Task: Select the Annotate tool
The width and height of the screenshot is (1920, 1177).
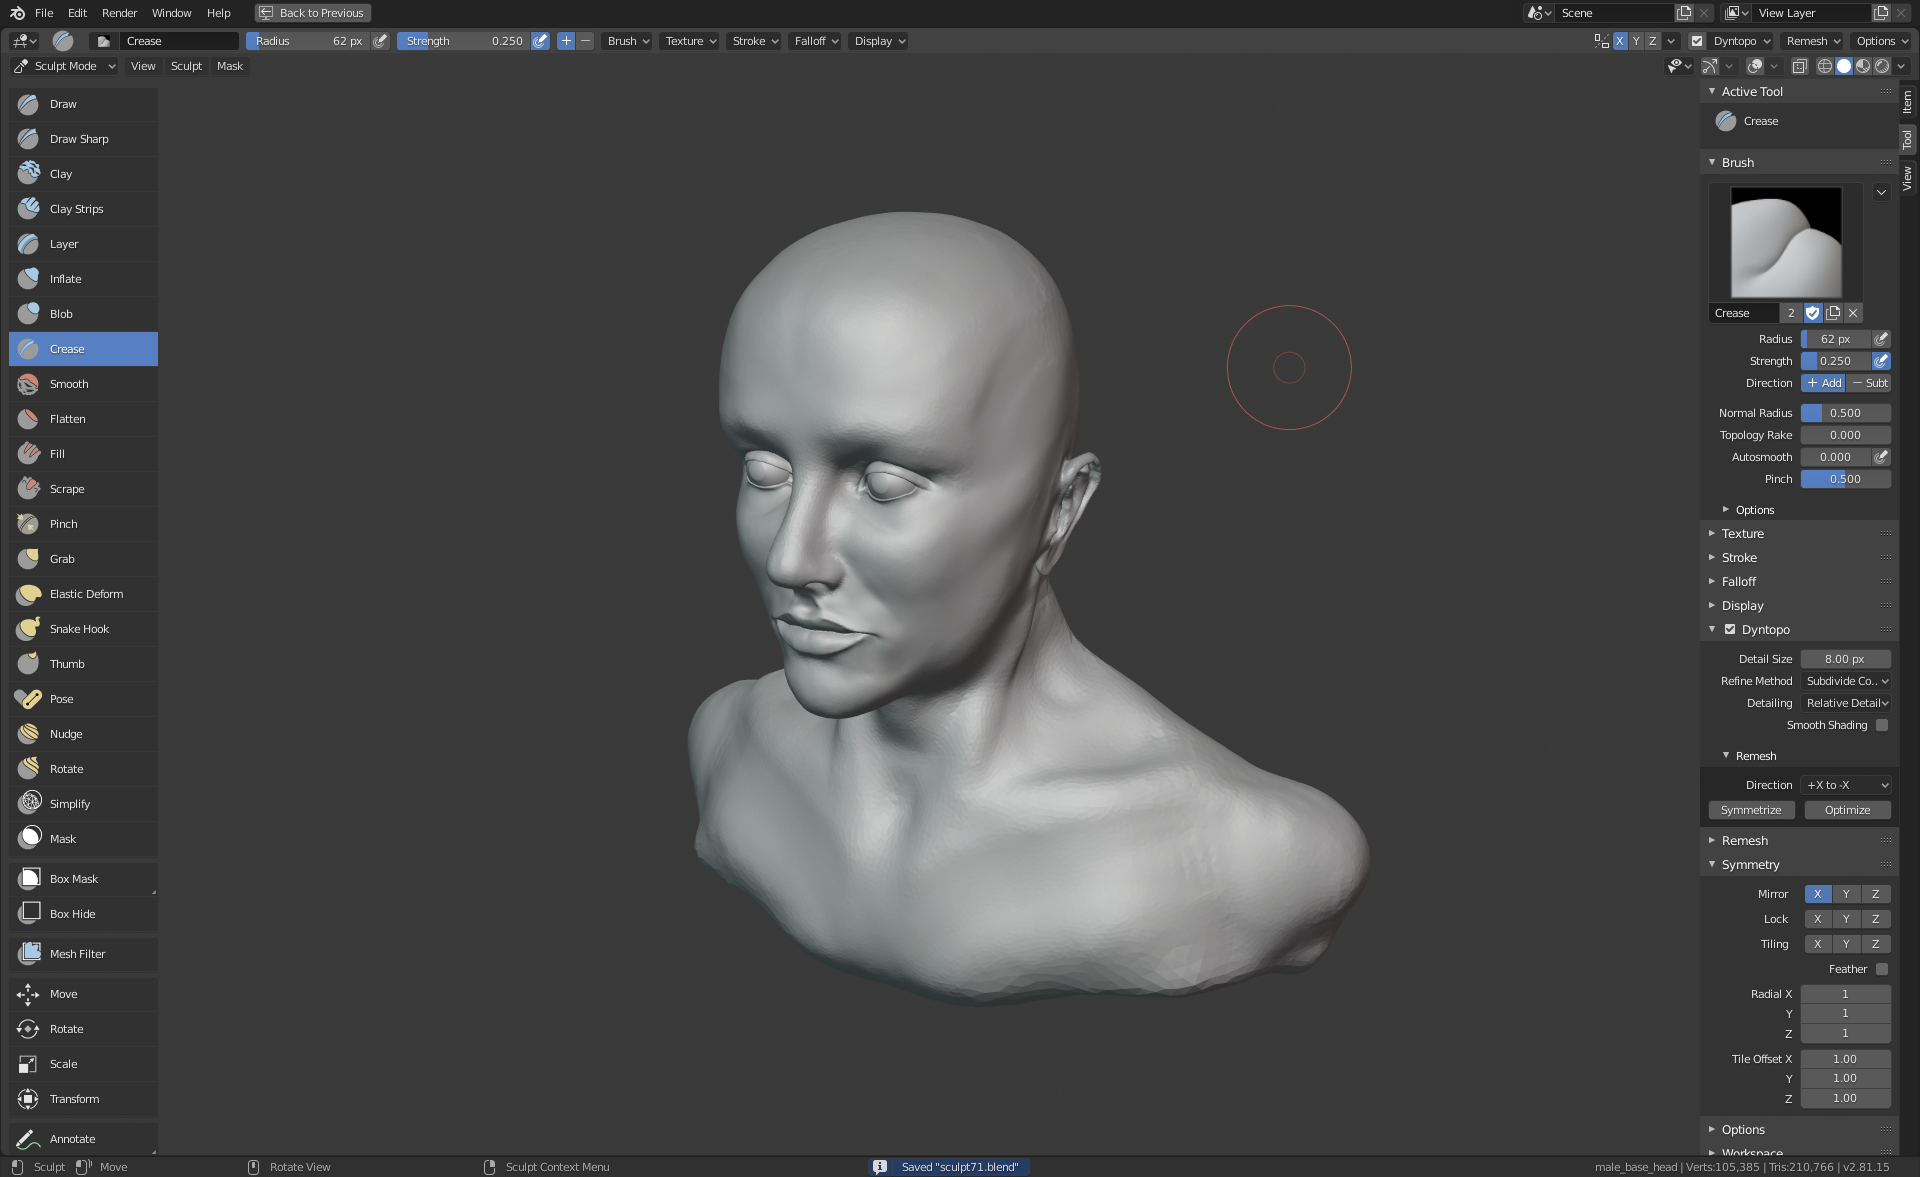Action: click(x=72, y=1139)
